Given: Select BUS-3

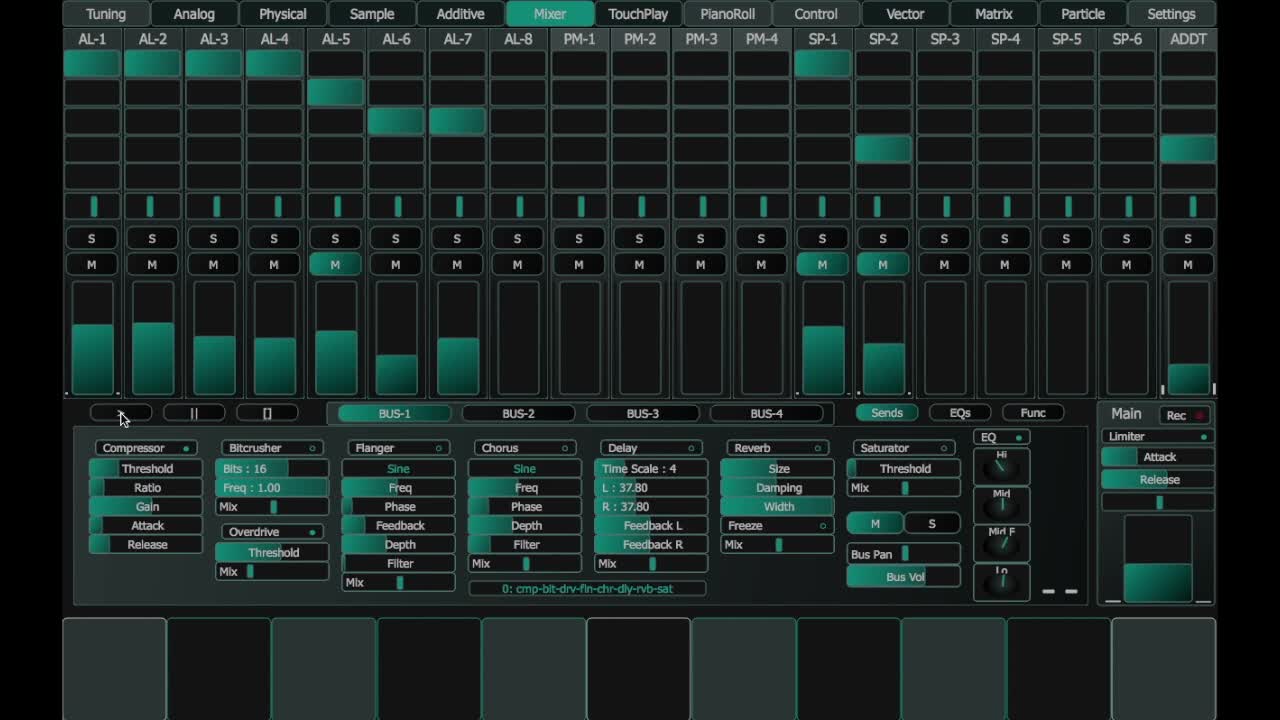Looking at the screenshot, I should (x=643, y=414).
